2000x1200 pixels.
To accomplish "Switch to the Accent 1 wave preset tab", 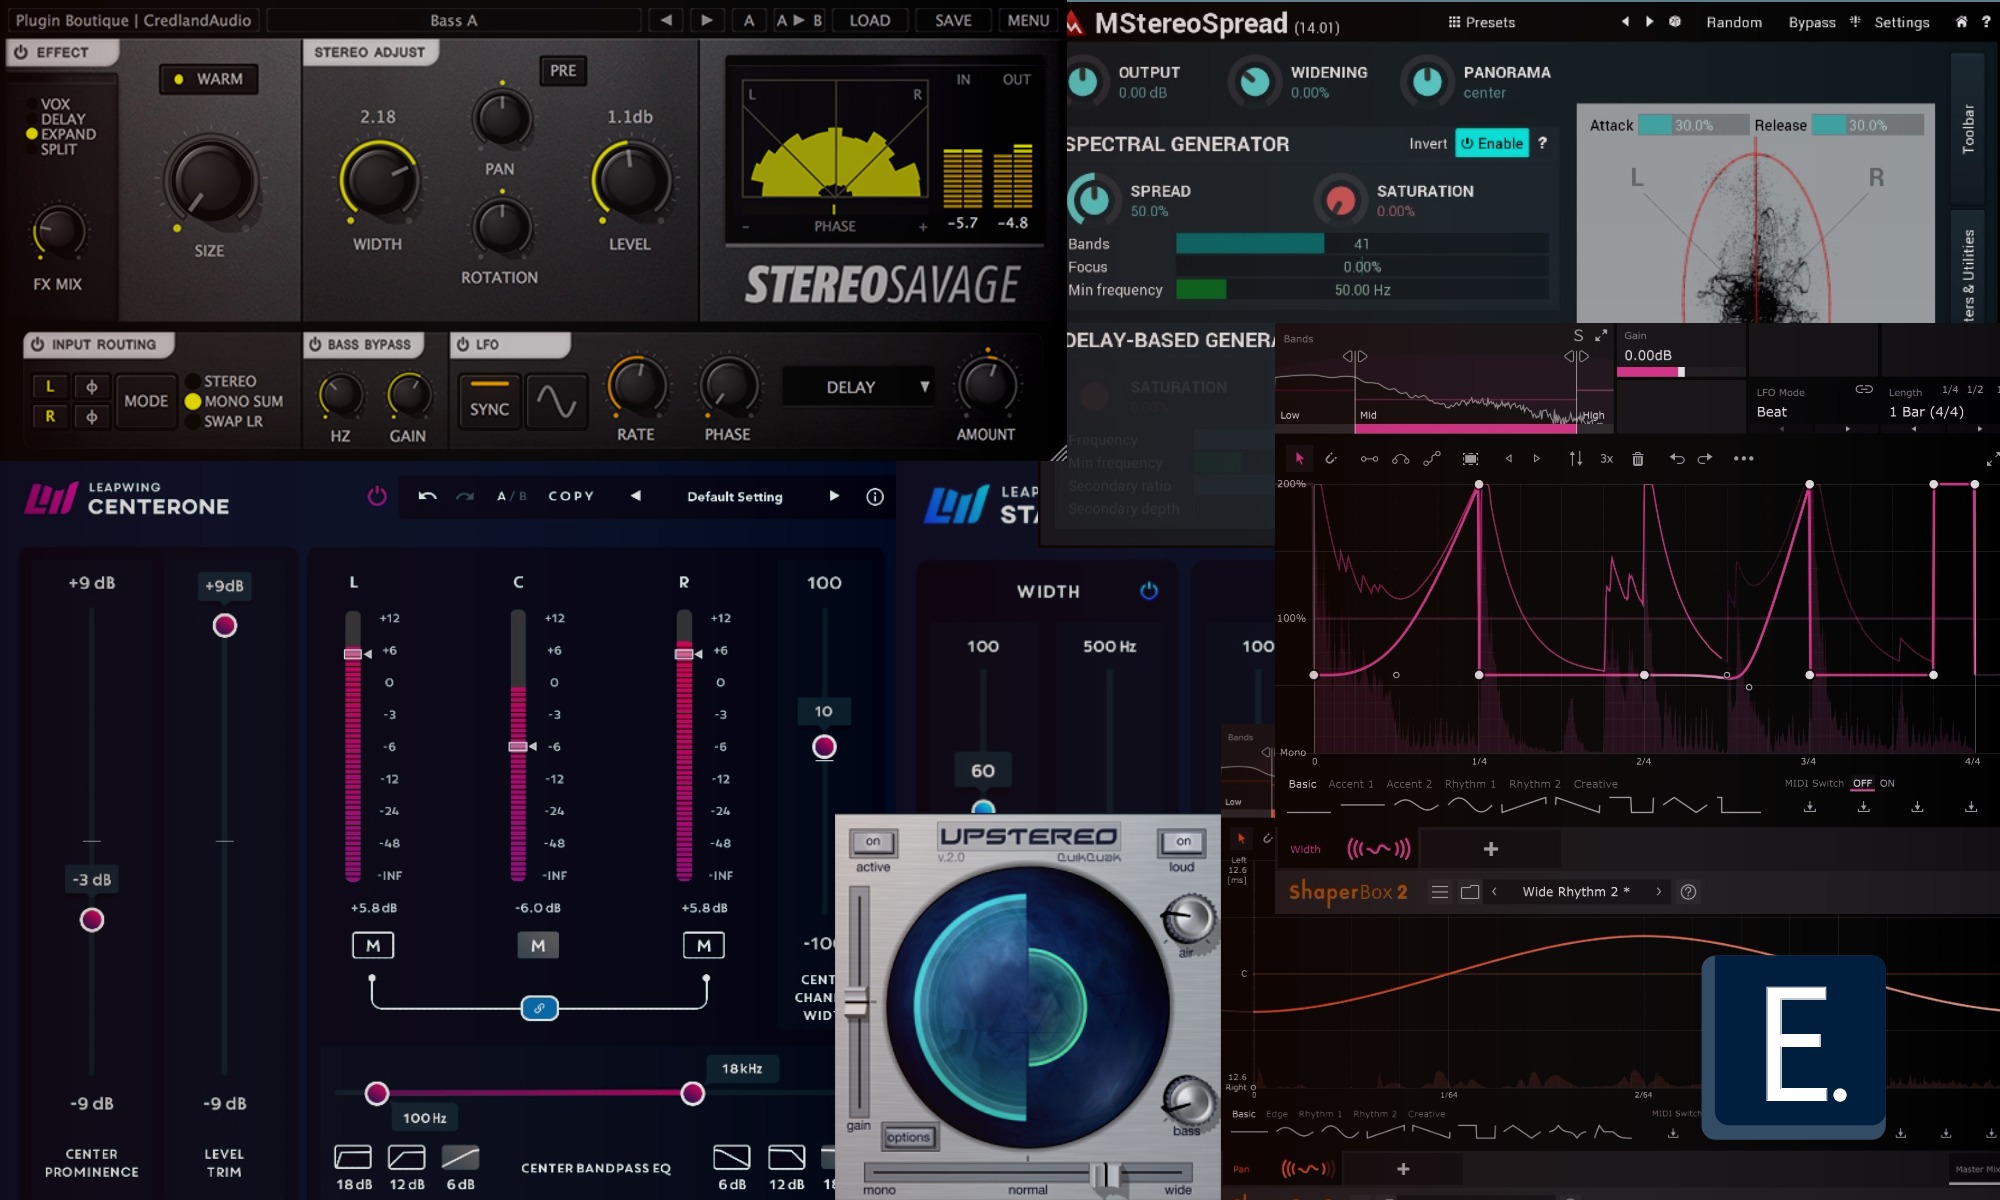I will coord(1350,784).
